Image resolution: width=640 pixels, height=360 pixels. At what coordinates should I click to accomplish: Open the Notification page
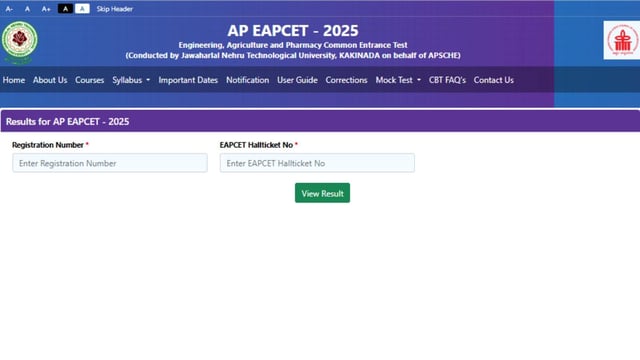(x=247, y=80)
